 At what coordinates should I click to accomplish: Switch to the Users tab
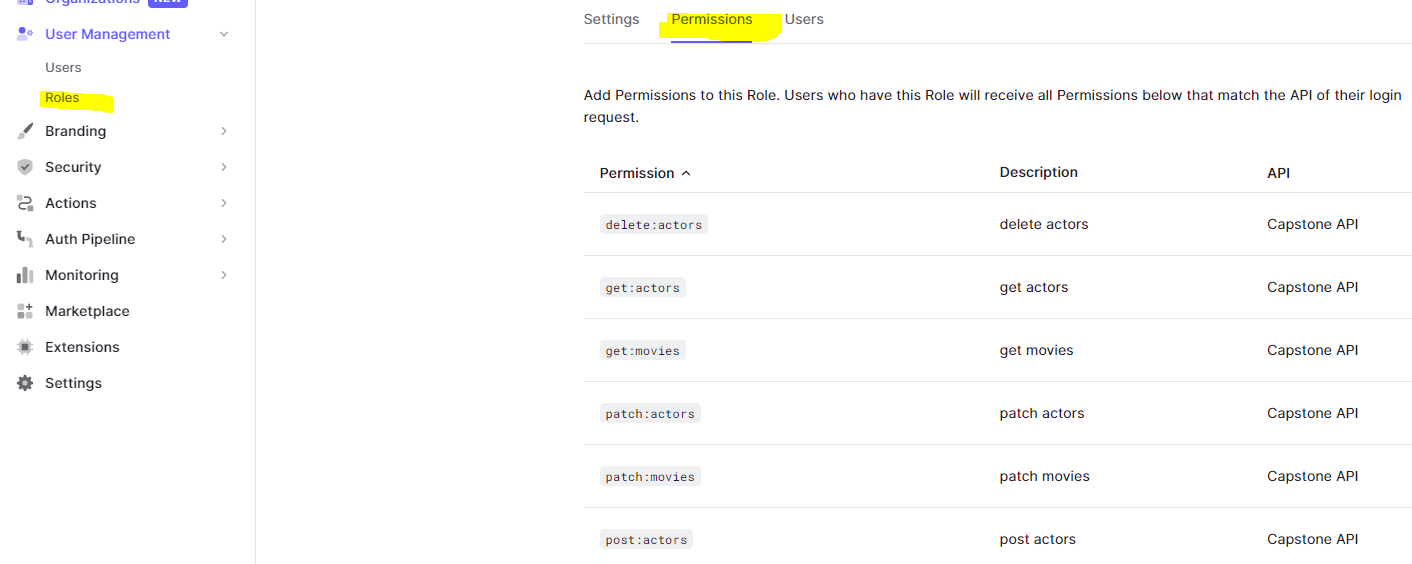[x=804, y=20]
